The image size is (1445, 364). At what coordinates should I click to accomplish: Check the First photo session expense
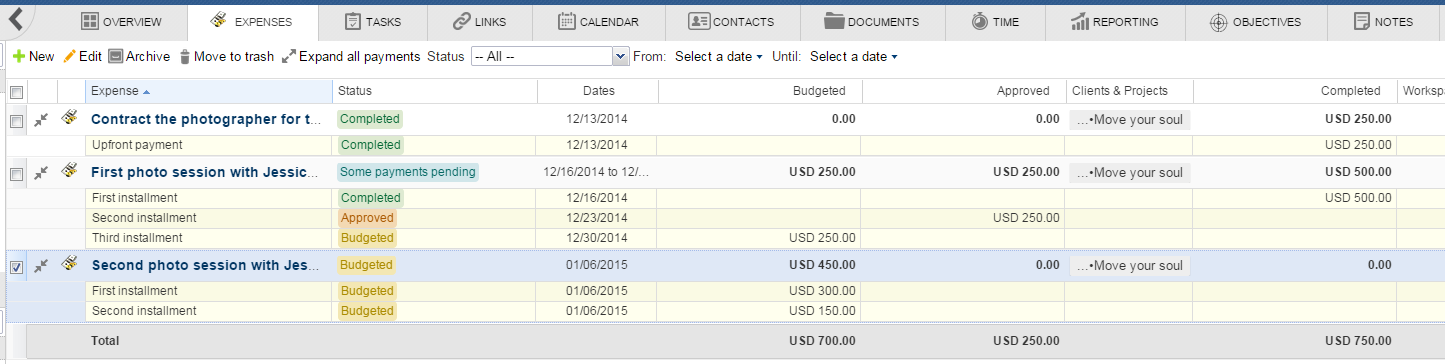(16, 174)
